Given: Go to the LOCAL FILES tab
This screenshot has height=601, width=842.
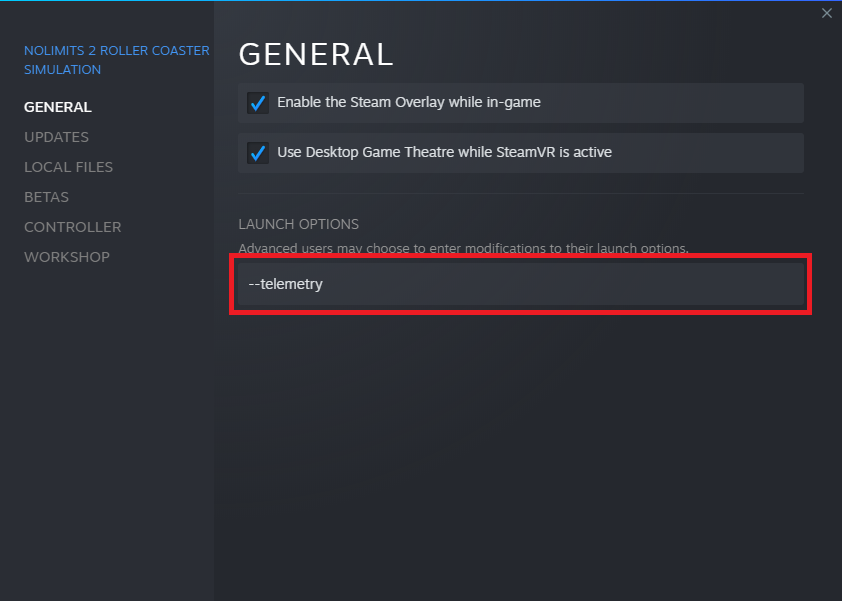Looking at the screenshot, I should coord(68,167).
